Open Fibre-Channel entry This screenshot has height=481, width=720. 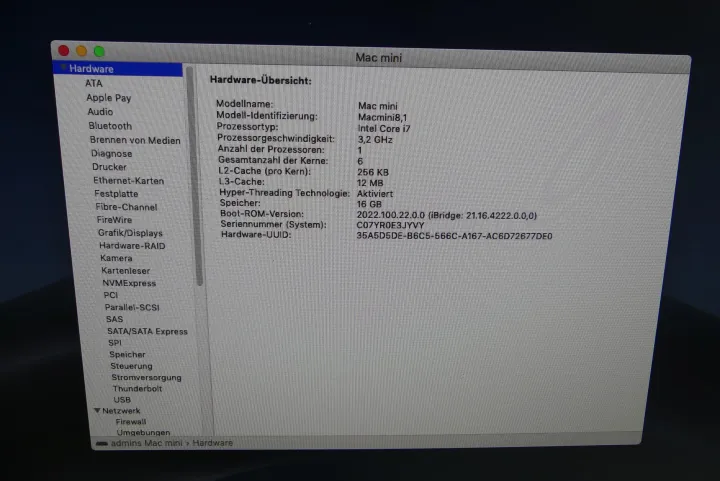pyautogui.click(x=126, y=207)
